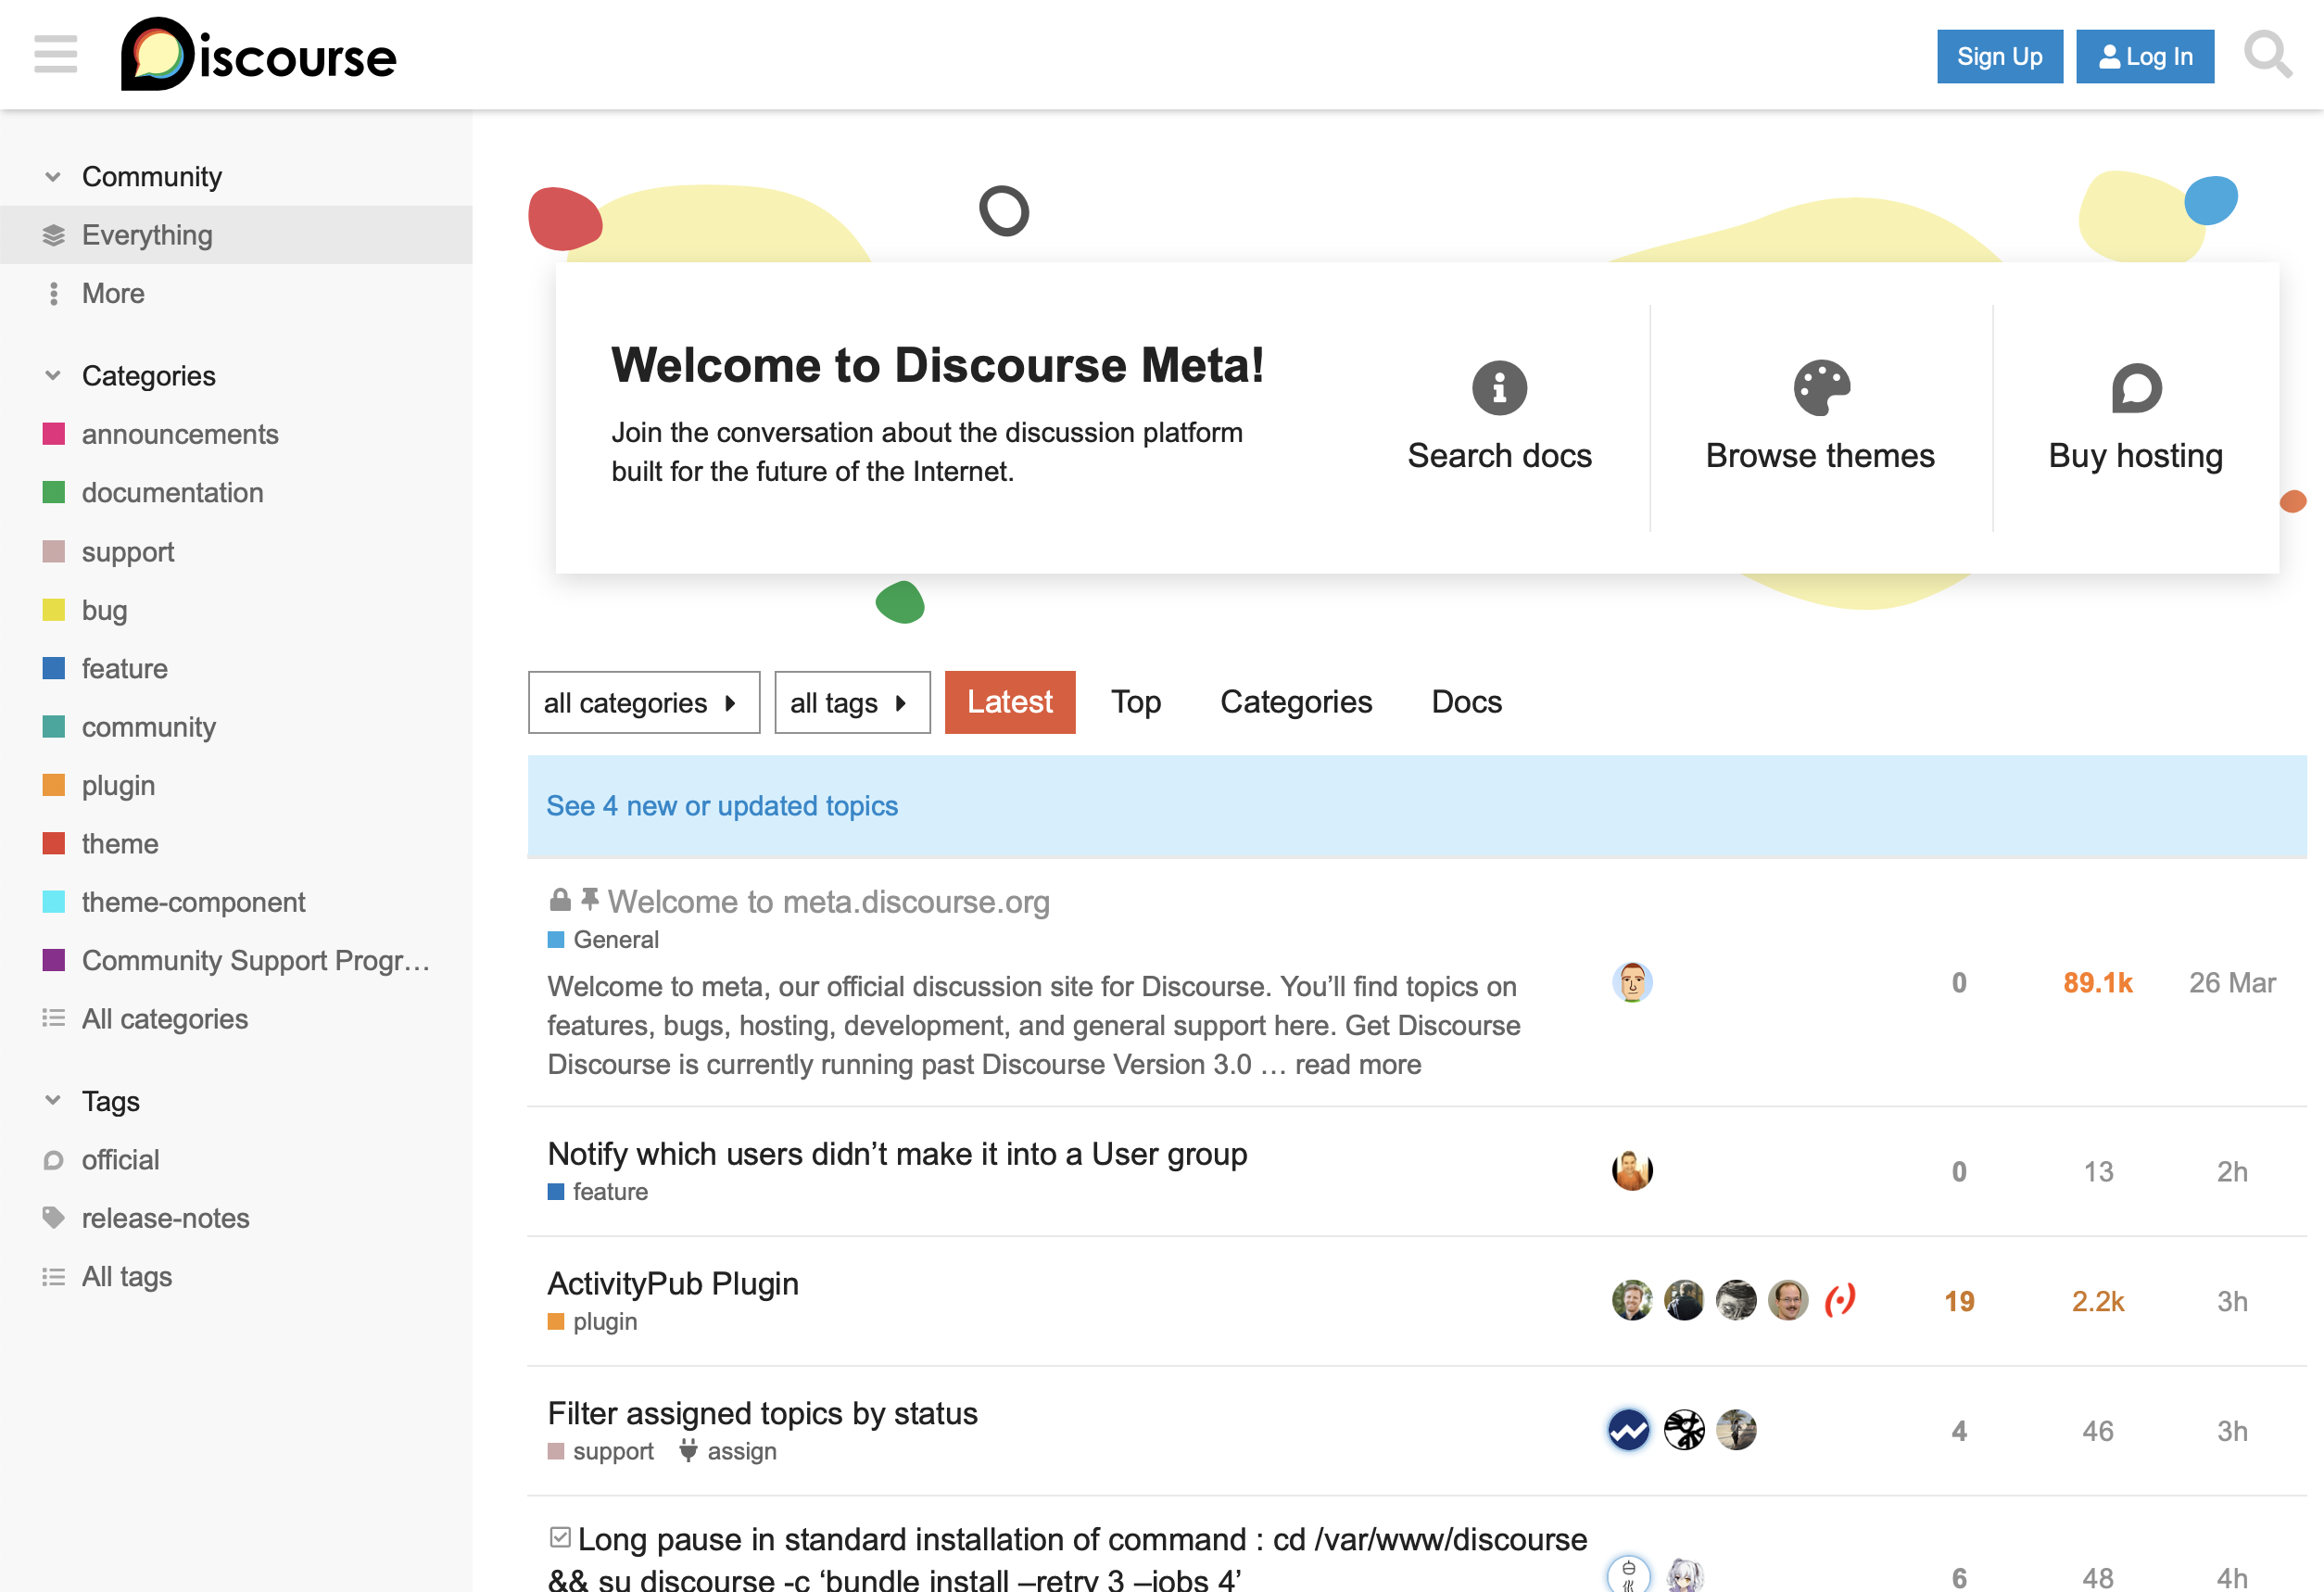The height and width of the screenshot is (1592, 2324).
Task: Click the Browse themes palette icon
Action: [x=1820, y=387]
